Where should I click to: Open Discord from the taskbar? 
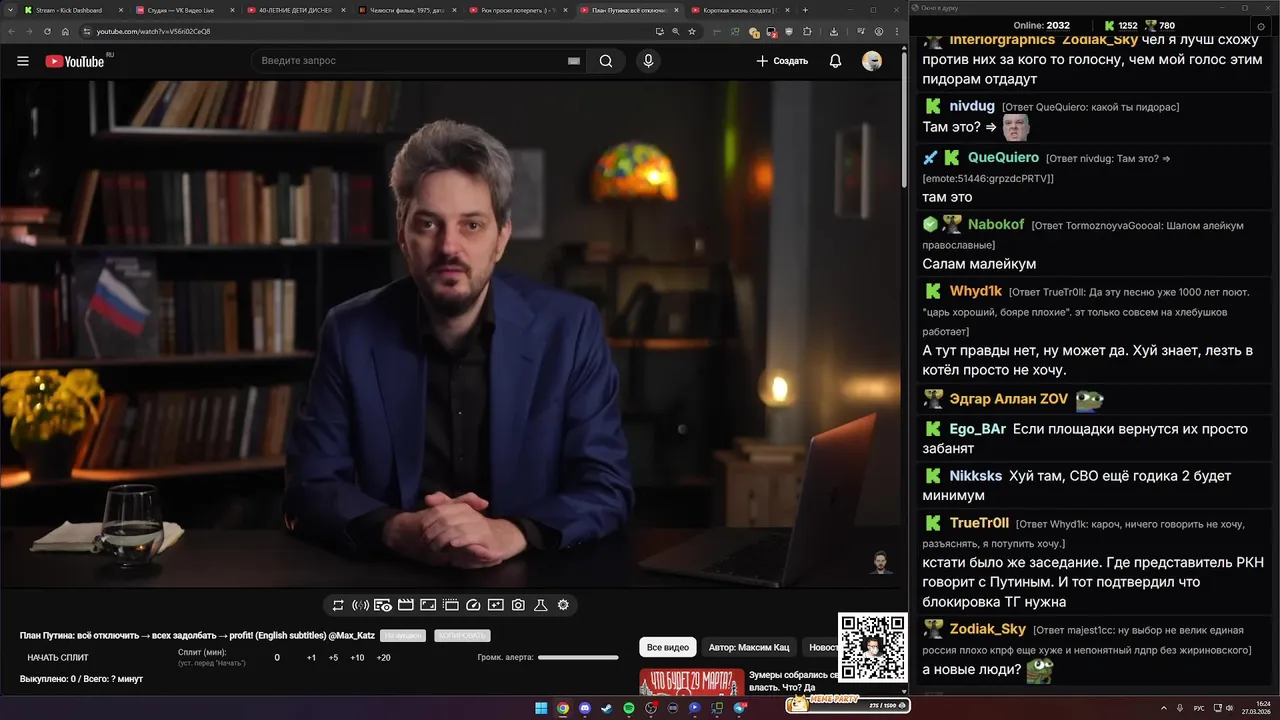(585, 708)
